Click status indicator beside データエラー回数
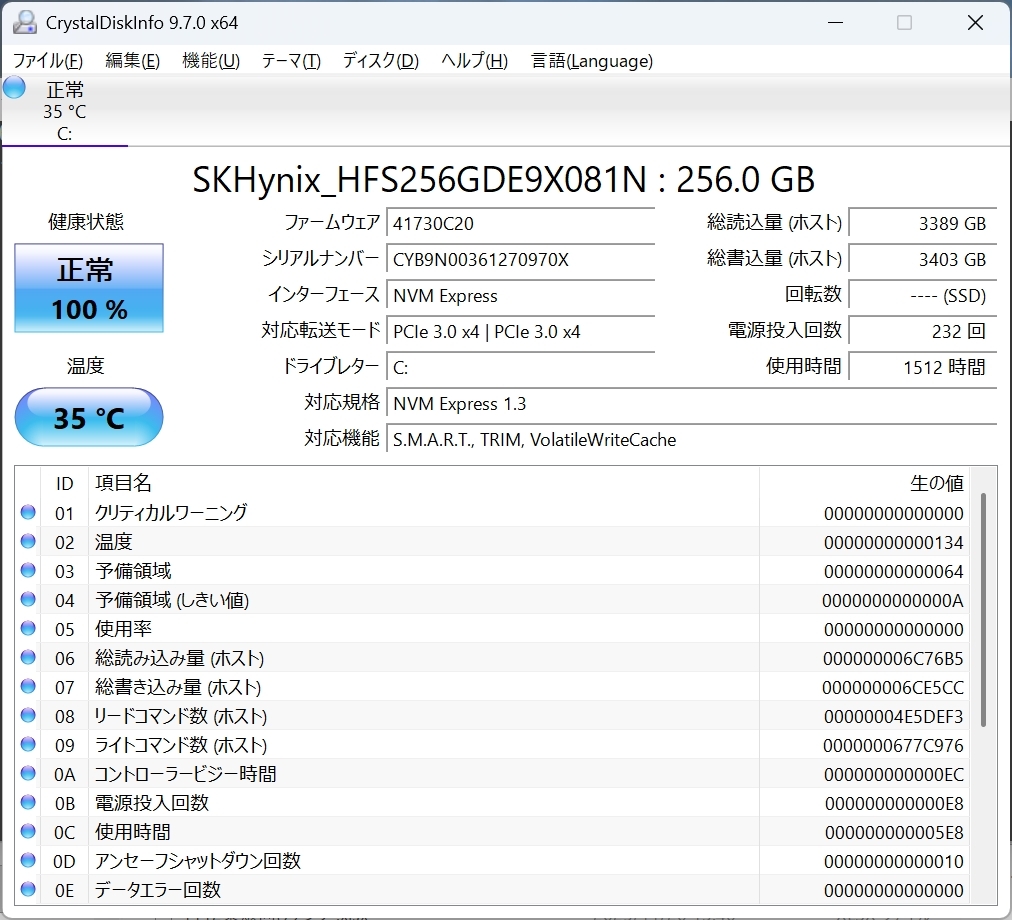This screenshot has width=1012, height=920. coord(27,889)
